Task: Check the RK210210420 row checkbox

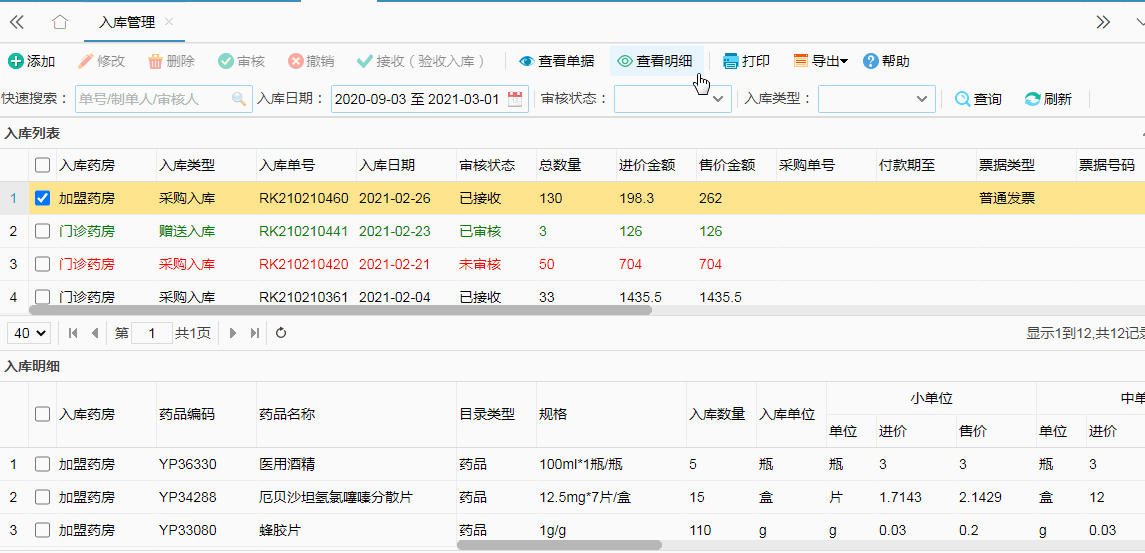Action: pyautogui.click(x=43, y=264)
